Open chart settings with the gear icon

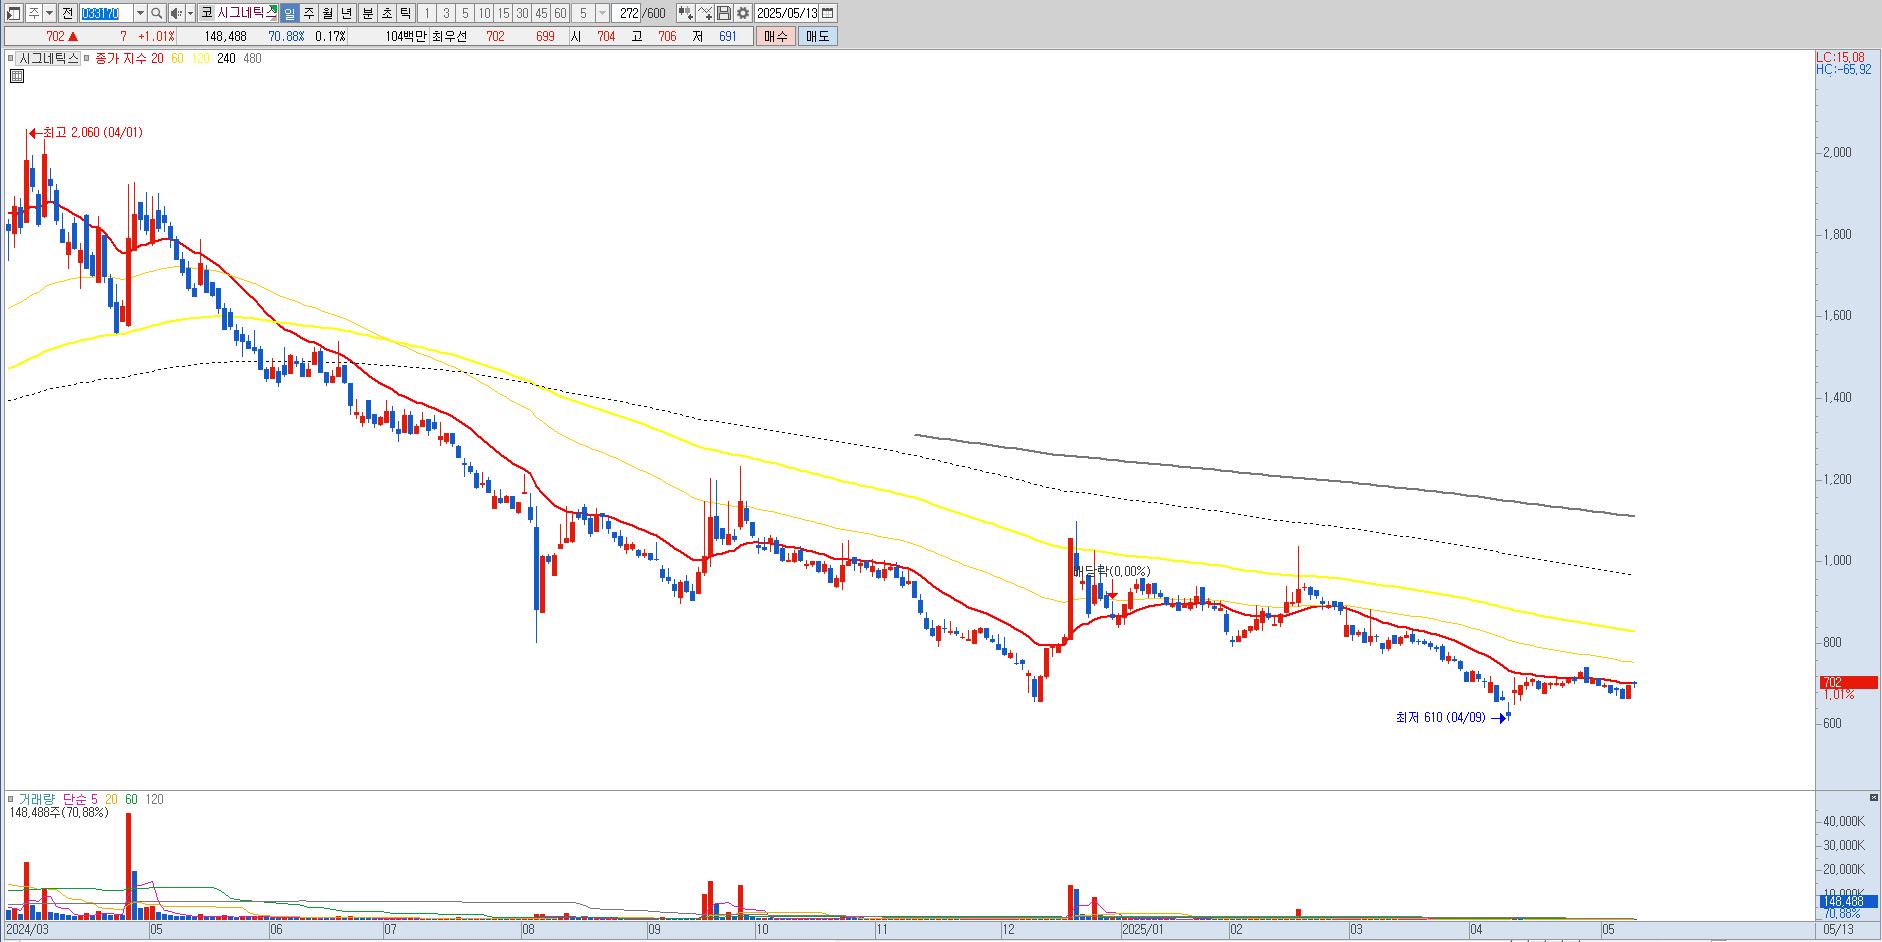[x=743, y=13]
